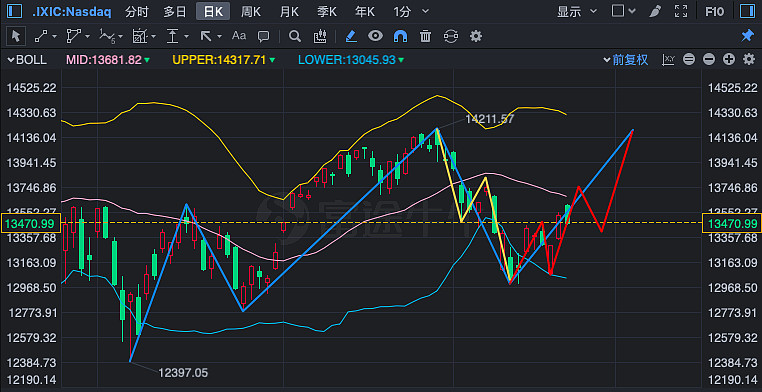
Task: Switch to the 多日 multi-day tab
Action: coord(175,12)
